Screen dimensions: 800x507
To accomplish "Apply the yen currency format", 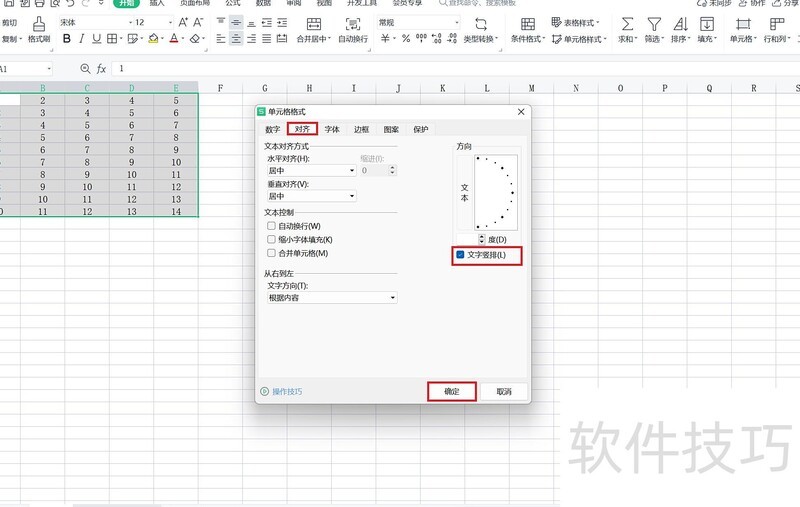I will [385, 38].
